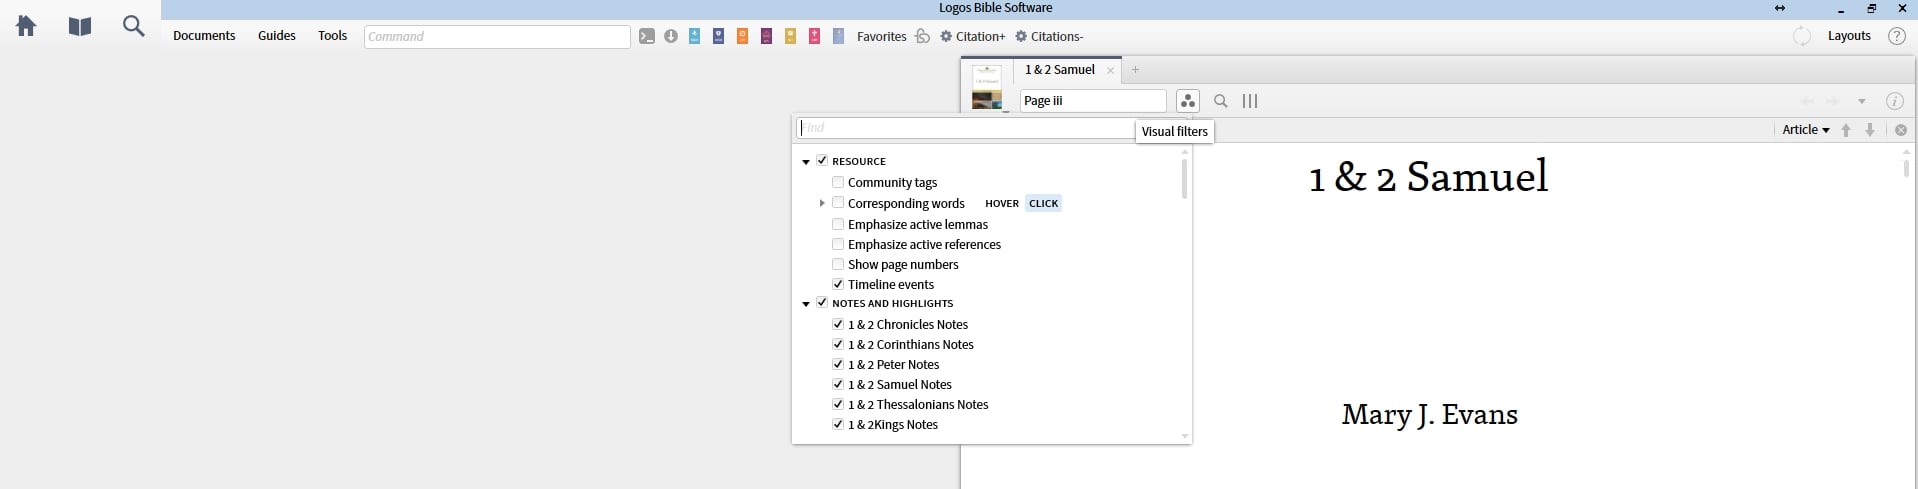Go to previous article with up arrow
The width and height of the screenshot is (1918, 489).
1846,130
